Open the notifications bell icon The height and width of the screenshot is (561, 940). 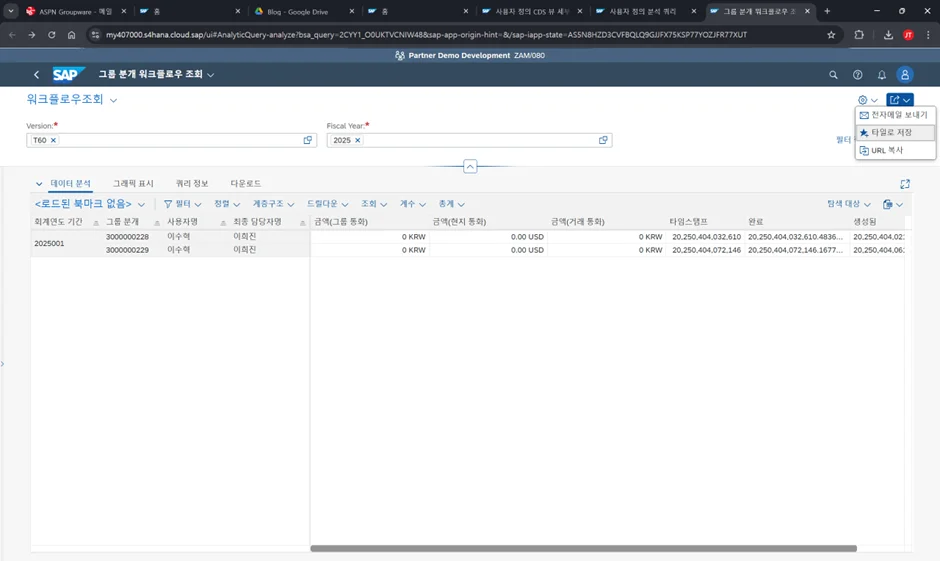click(x=881, y=75)
